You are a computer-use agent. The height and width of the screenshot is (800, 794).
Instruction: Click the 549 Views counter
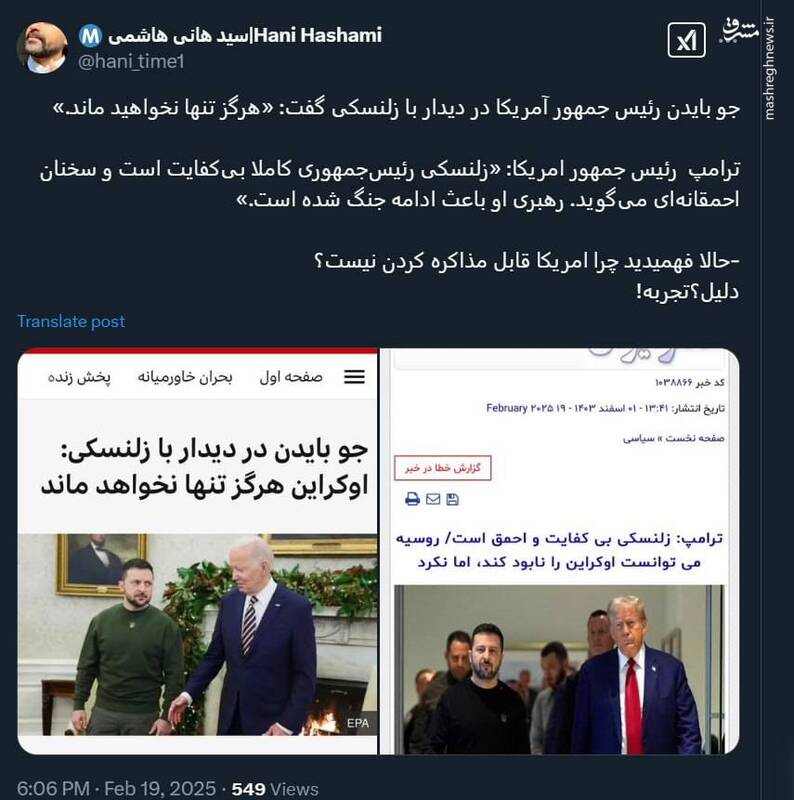pos(275,789)
